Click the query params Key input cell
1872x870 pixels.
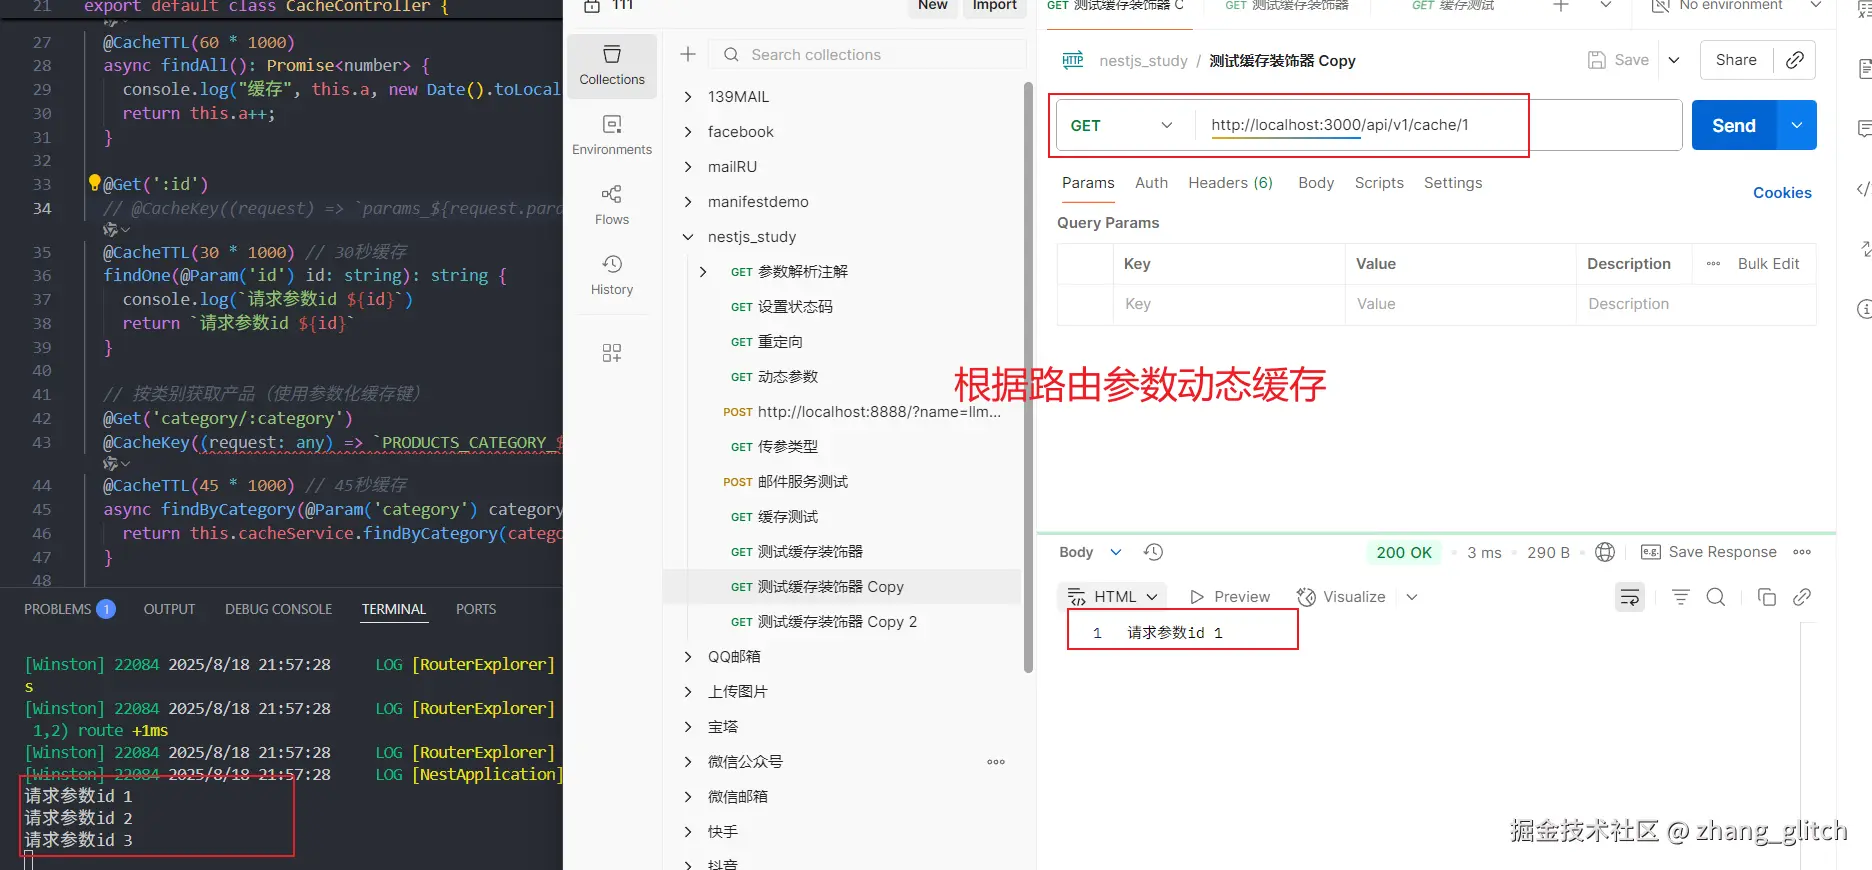point(1229,304)
